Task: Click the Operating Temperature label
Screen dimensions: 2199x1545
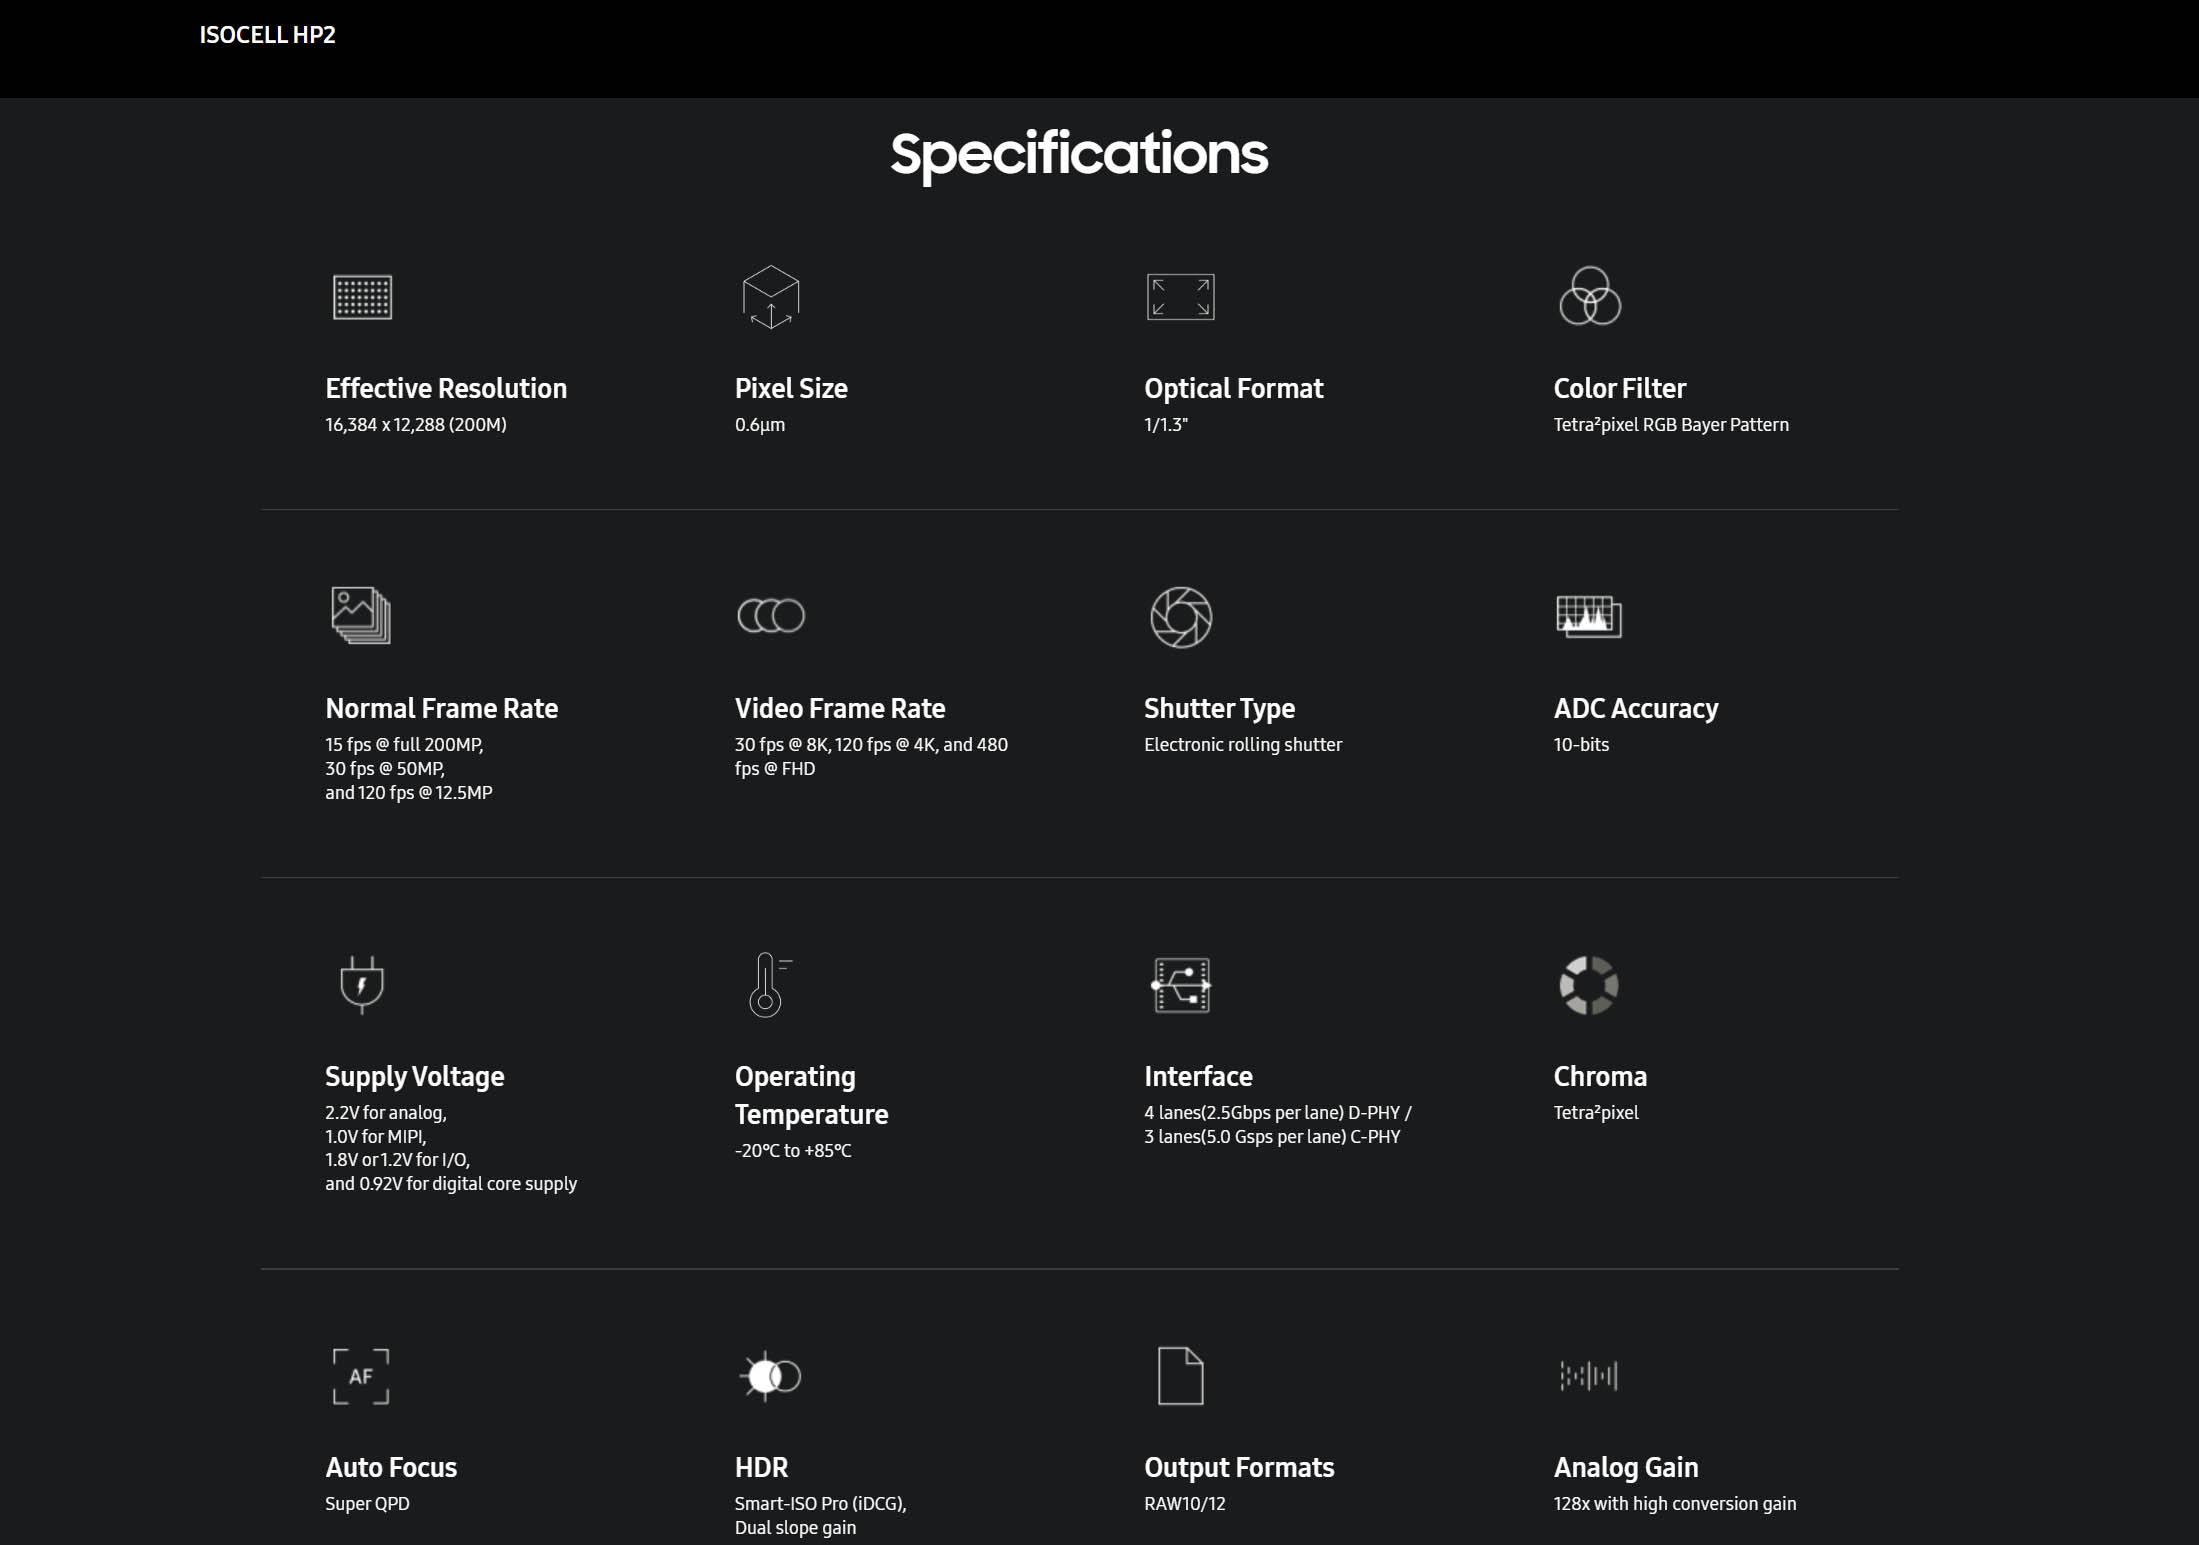Action: [x=811, y=1095]
